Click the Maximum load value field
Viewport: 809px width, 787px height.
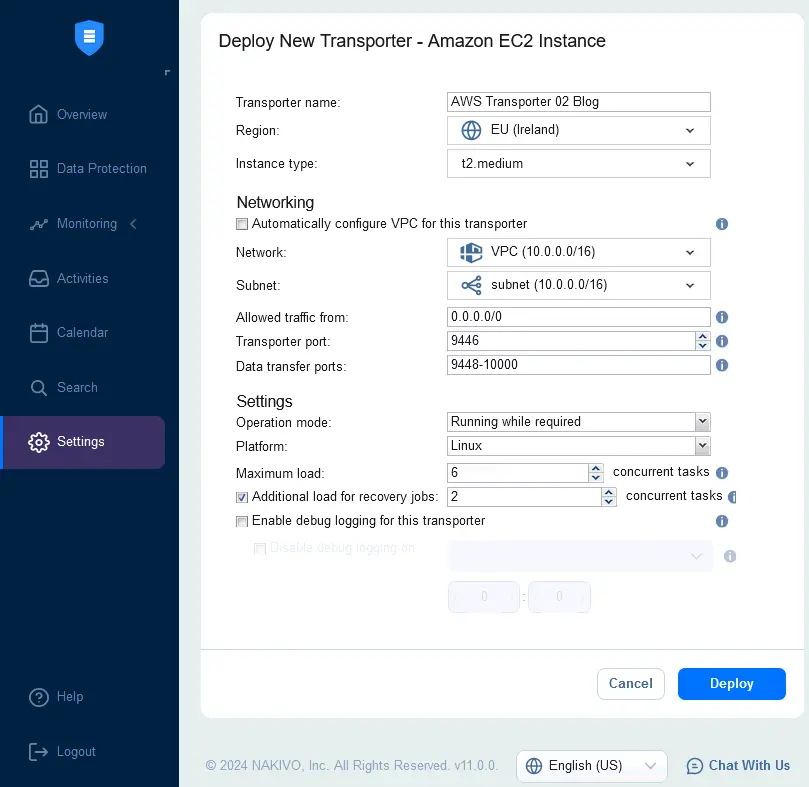point(517,473)
